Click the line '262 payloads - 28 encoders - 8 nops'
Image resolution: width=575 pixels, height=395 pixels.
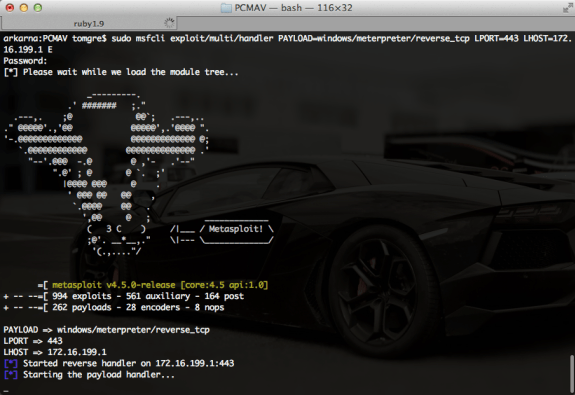(x=138, y=307)
